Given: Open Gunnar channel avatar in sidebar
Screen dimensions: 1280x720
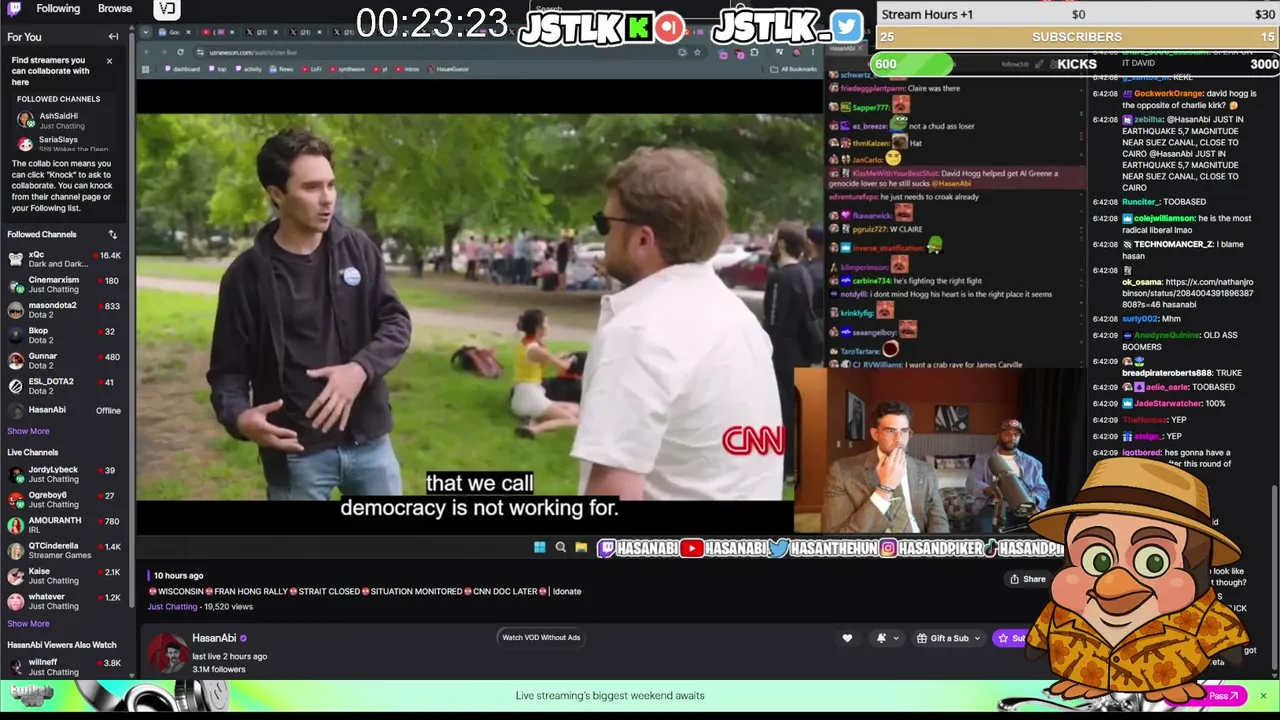Looking at the screenshot, I should coord(15,361).
